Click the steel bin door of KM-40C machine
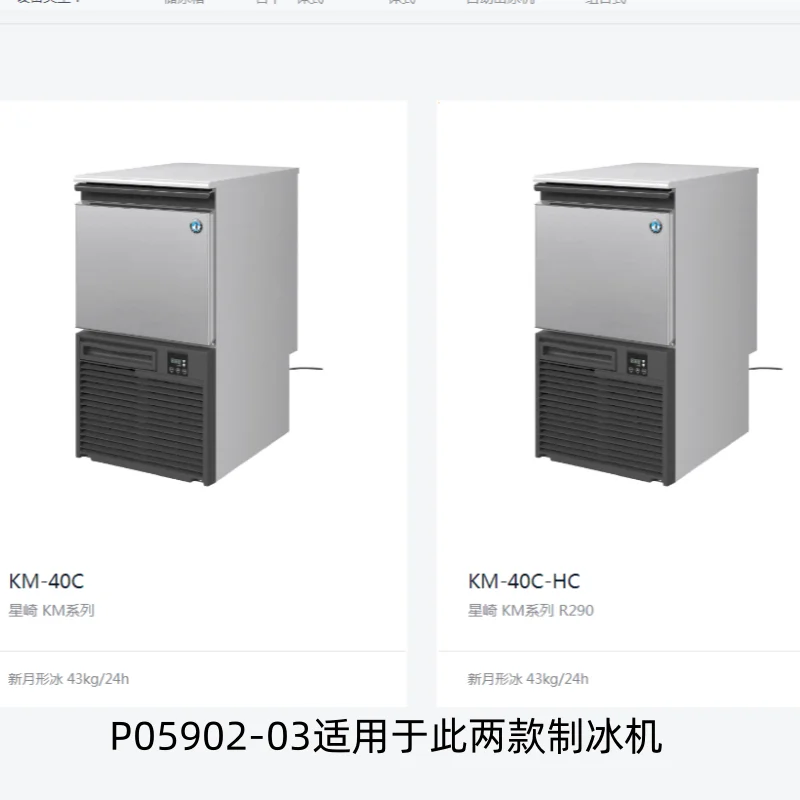 tap(144, 274)
